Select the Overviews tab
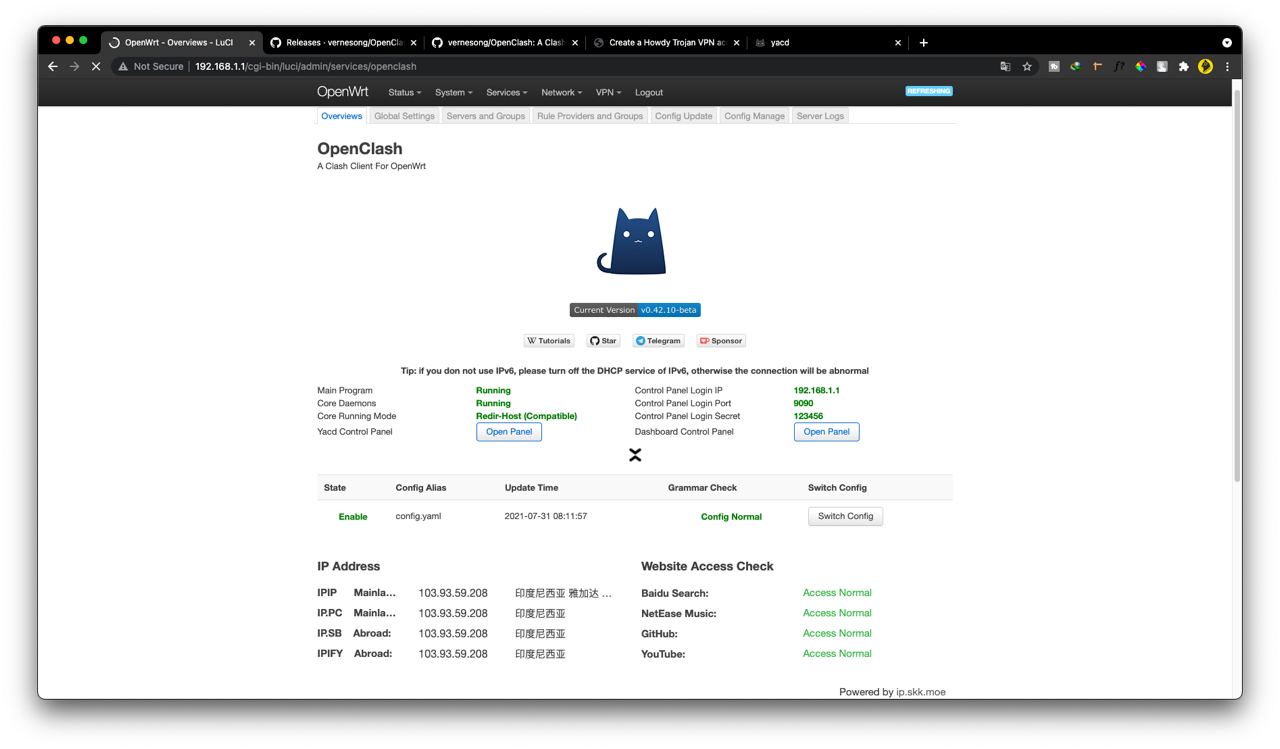The height and width of the screenshot is (749, 1280). pos(342,116)
